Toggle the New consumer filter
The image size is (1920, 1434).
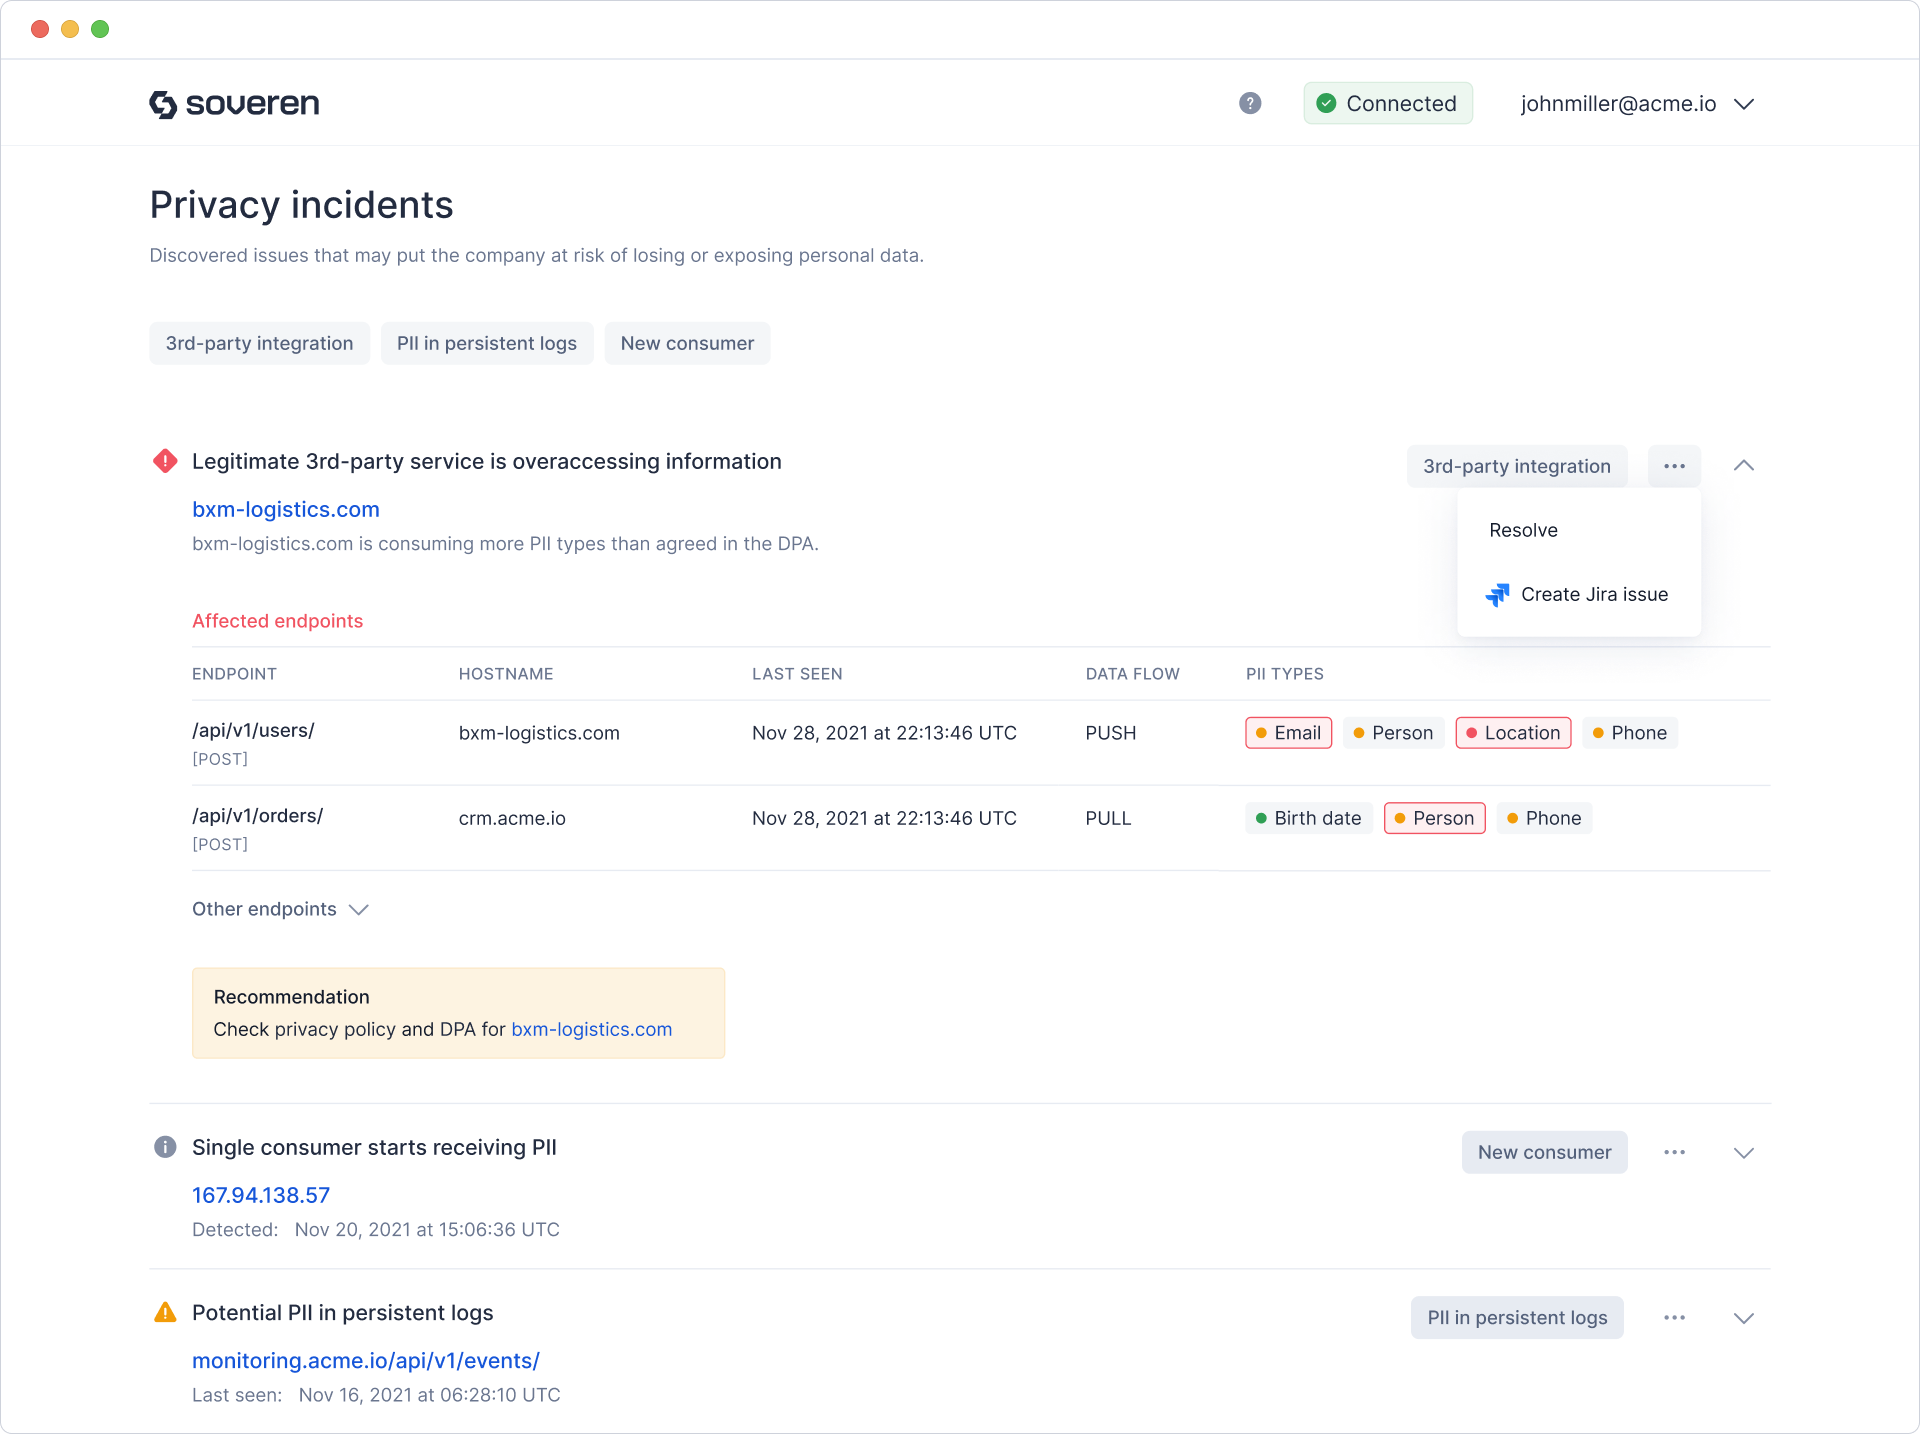point(687,343)
